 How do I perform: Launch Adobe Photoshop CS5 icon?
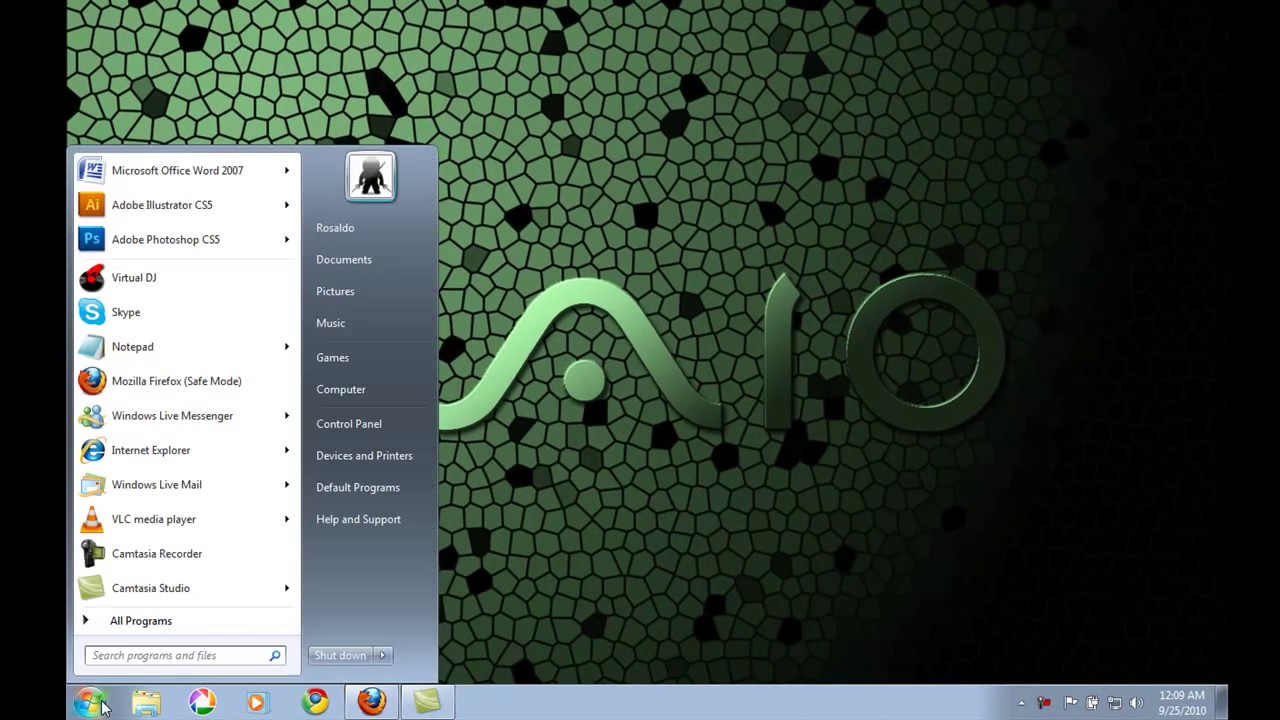pos(91,240)
